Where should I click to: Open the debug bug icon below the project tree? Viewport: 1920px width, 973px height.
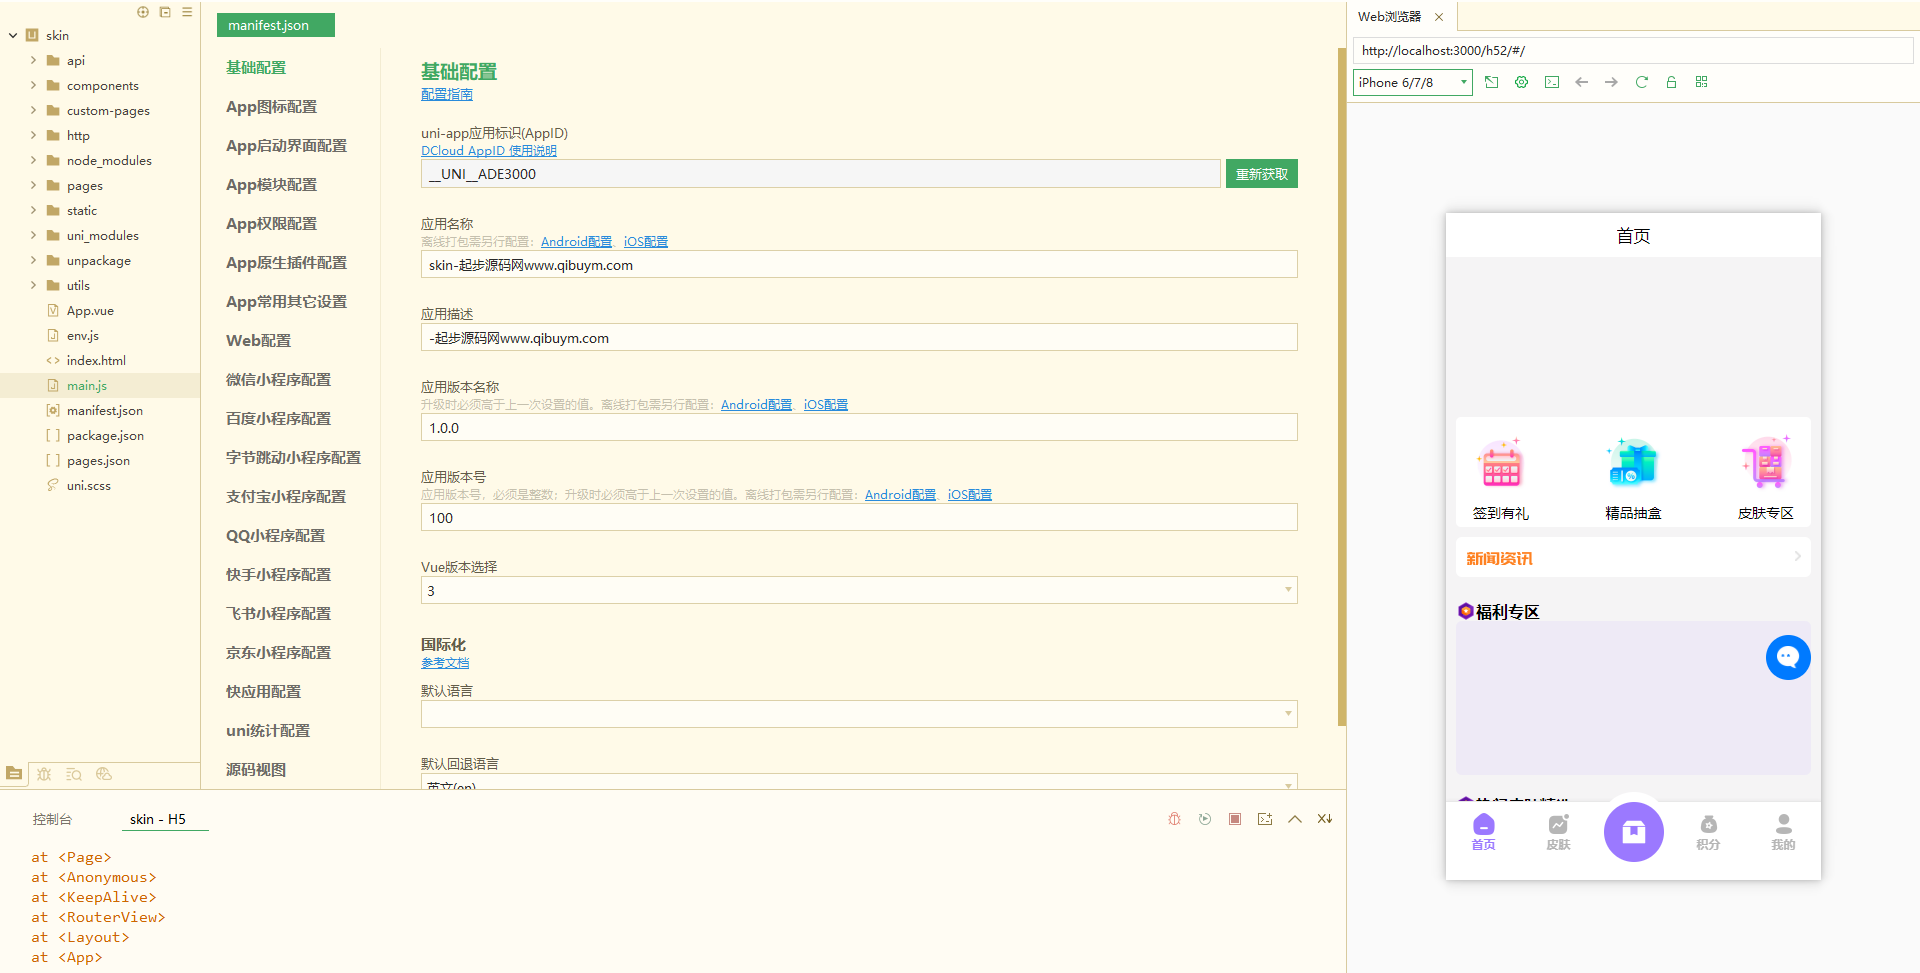44,774
